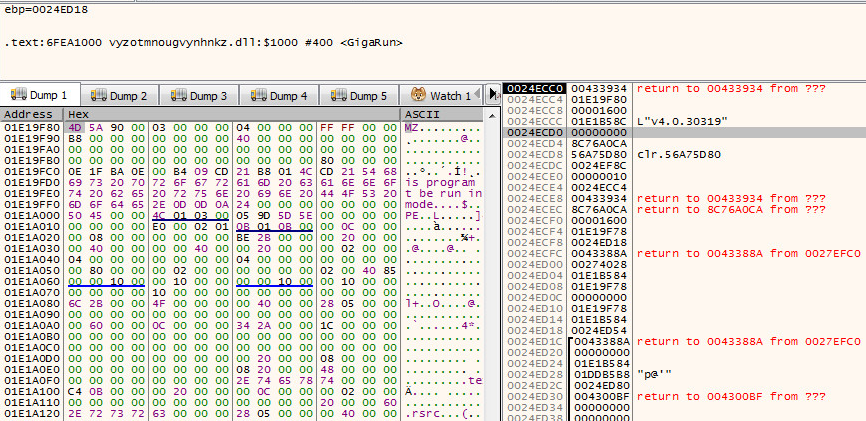The width and height of the screenshot is (866, 421).
Task: Click the ASCII text 'is program'
Action: [440, 182]
